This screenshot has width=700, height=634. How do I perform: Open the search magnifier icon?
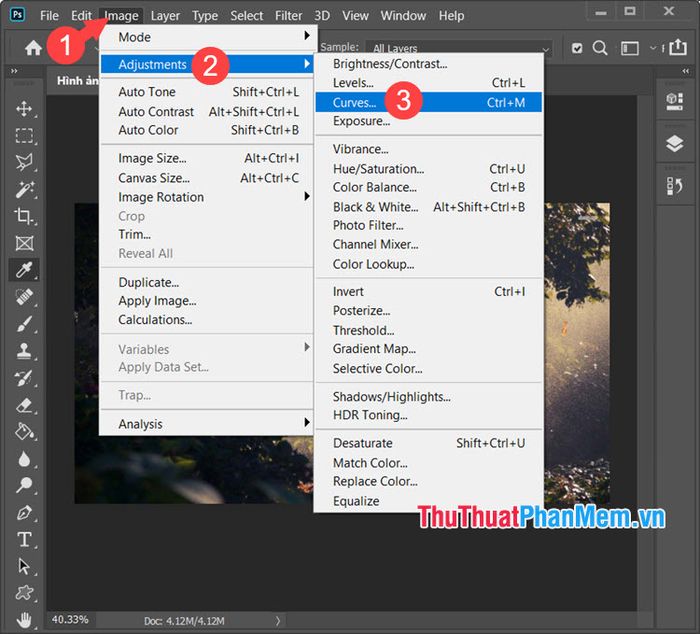click(600, 47)
